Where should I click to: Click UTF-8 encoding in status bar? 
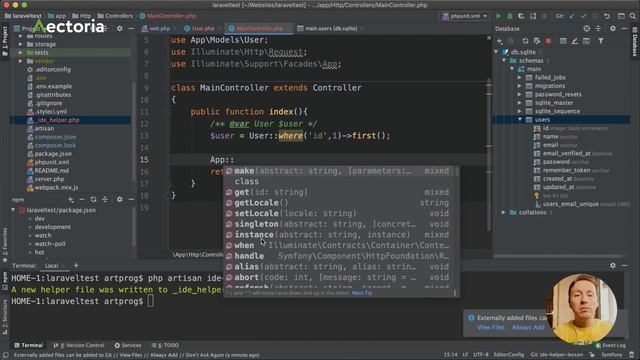480,355
